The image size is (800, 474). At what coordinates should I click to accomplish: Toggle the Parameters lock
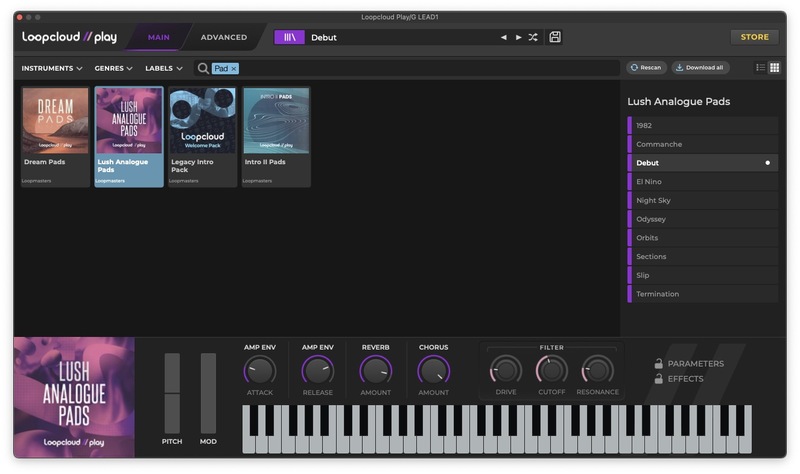click(659, 364)
